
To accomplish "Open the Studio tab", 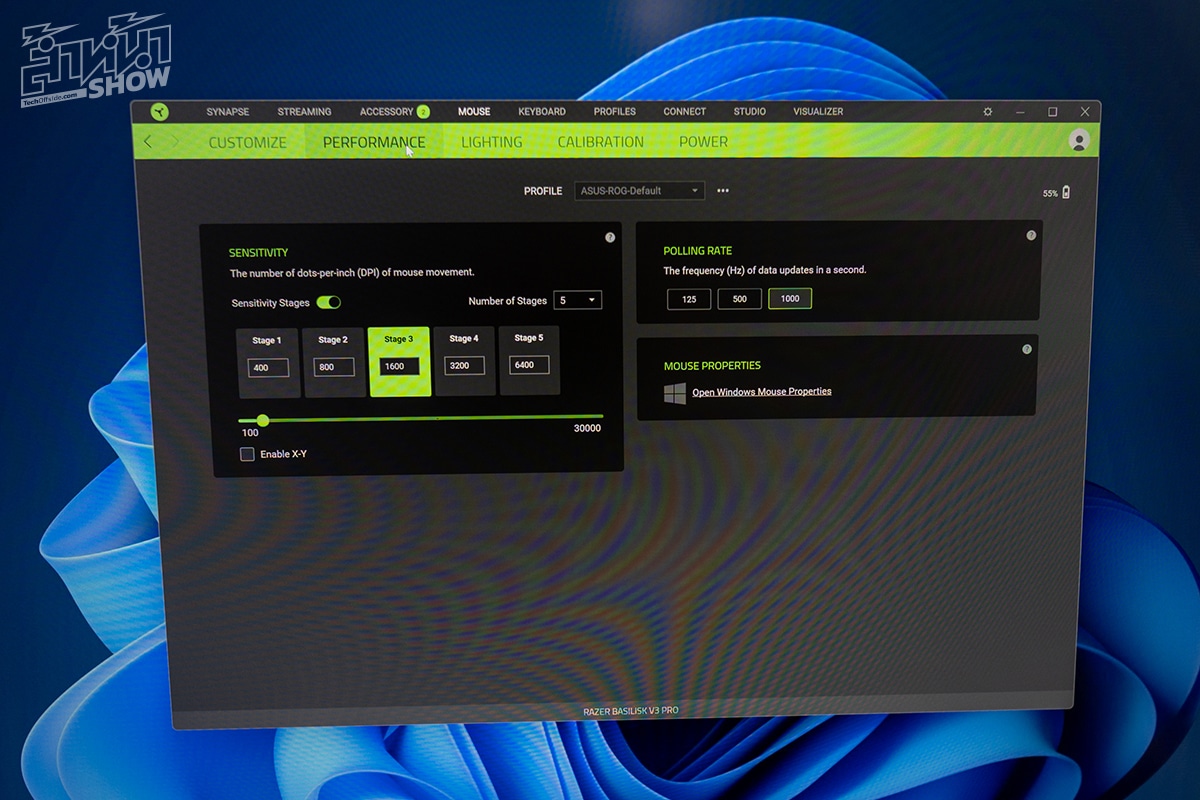I will point(750,112).
